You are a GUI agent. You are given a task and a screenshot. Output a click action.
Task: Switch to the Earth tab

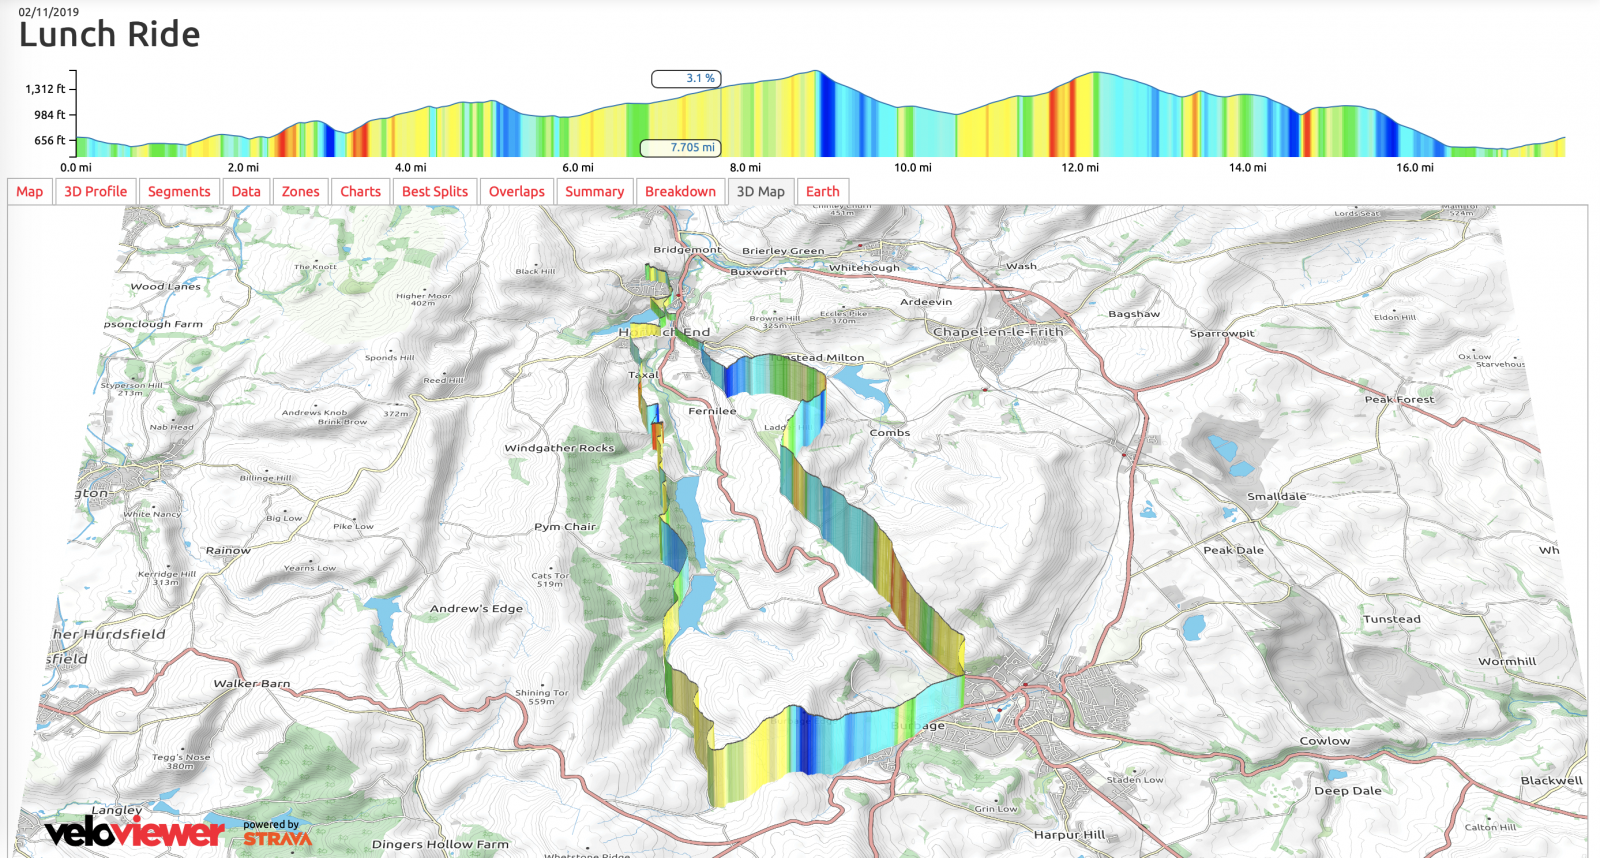pos(823,191)
